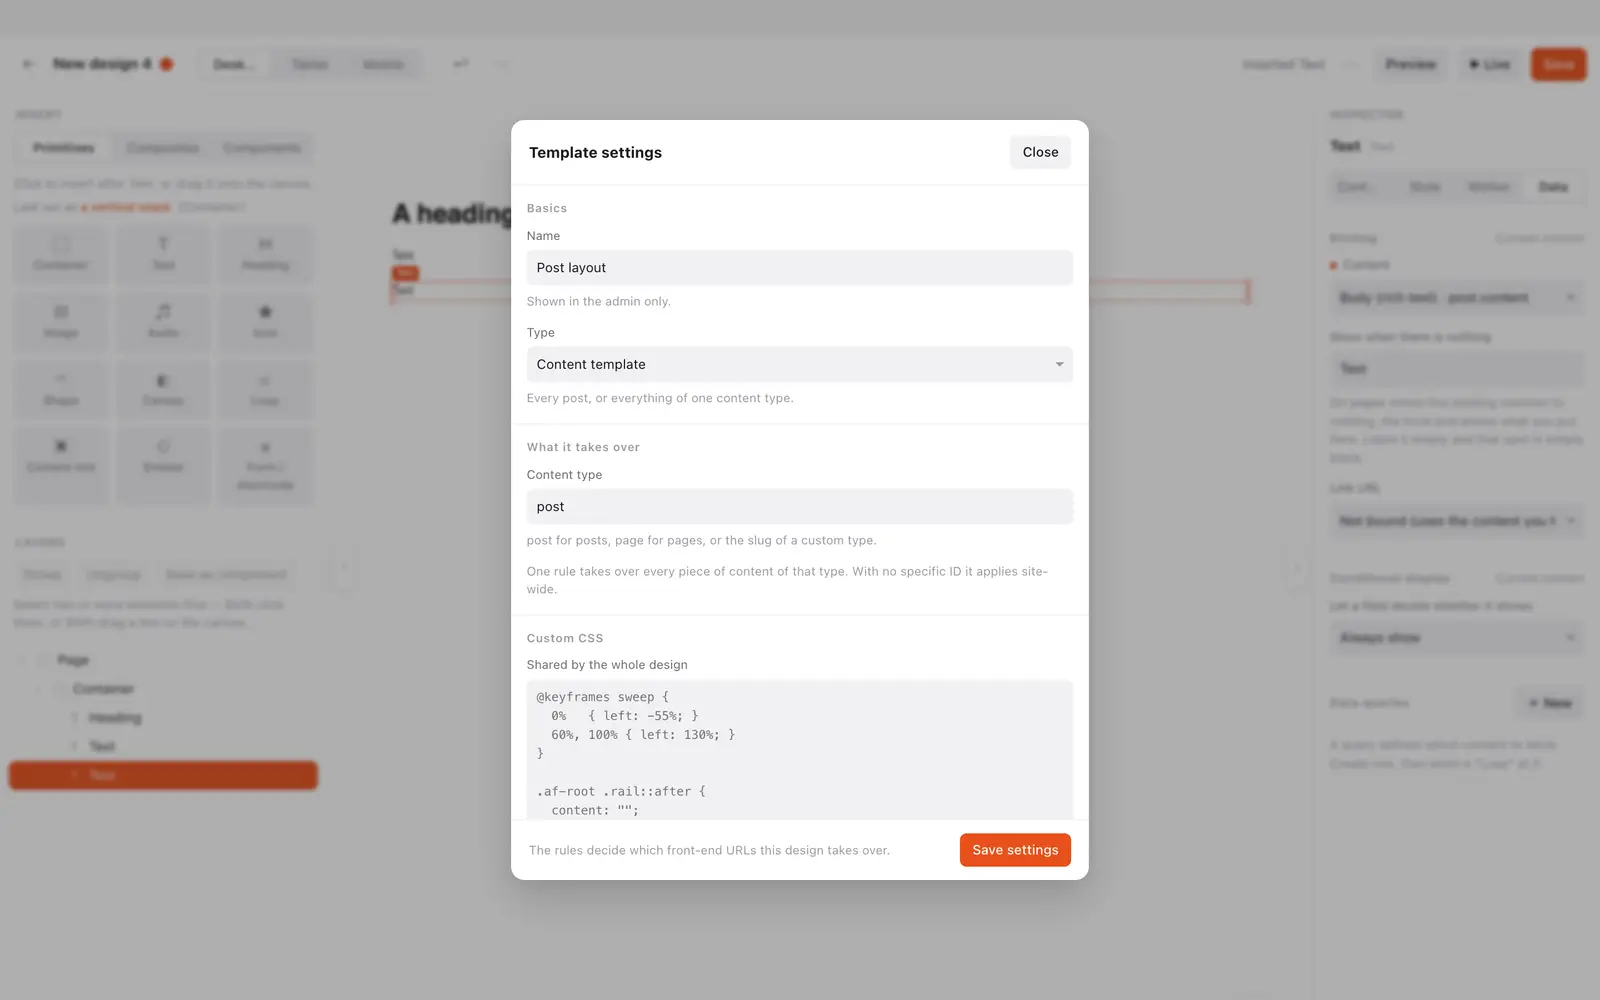Screen dimensions: 1600x1000
Task: Open the Type dropdown showing Content template
Action: point(799,364)
